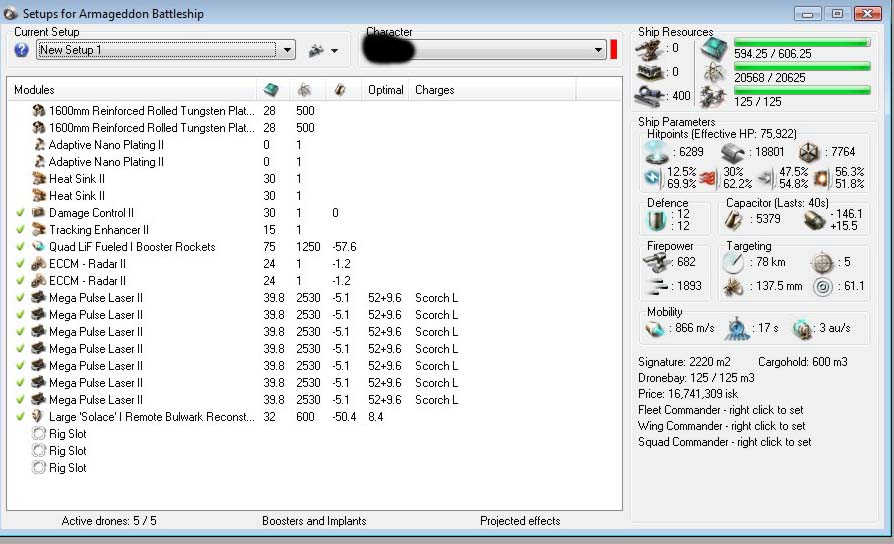This screenshot has height=544, width=894.
Task: Click the Tracking Enhancer II module icon
Action: click(x=38, y=230)
